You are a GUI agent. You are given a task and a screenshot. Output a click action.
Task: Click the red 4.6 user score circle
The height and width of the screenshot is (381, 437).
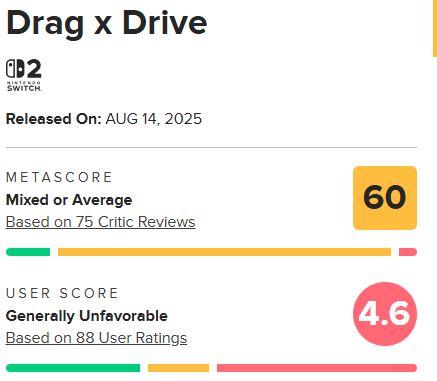(x=385, y=314)
